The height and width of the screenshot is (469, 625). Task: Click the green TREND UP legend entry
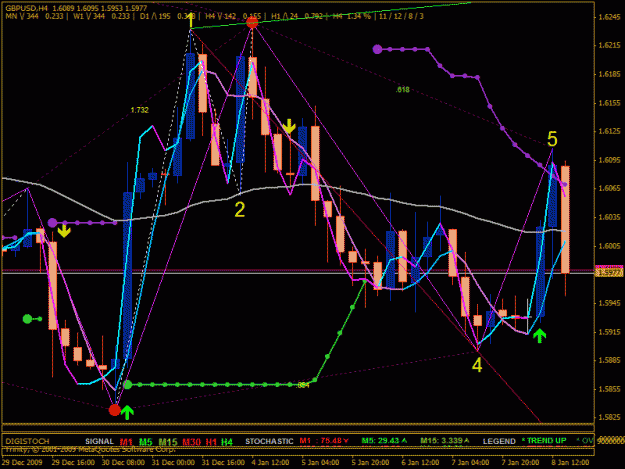[x=544, y=440]
